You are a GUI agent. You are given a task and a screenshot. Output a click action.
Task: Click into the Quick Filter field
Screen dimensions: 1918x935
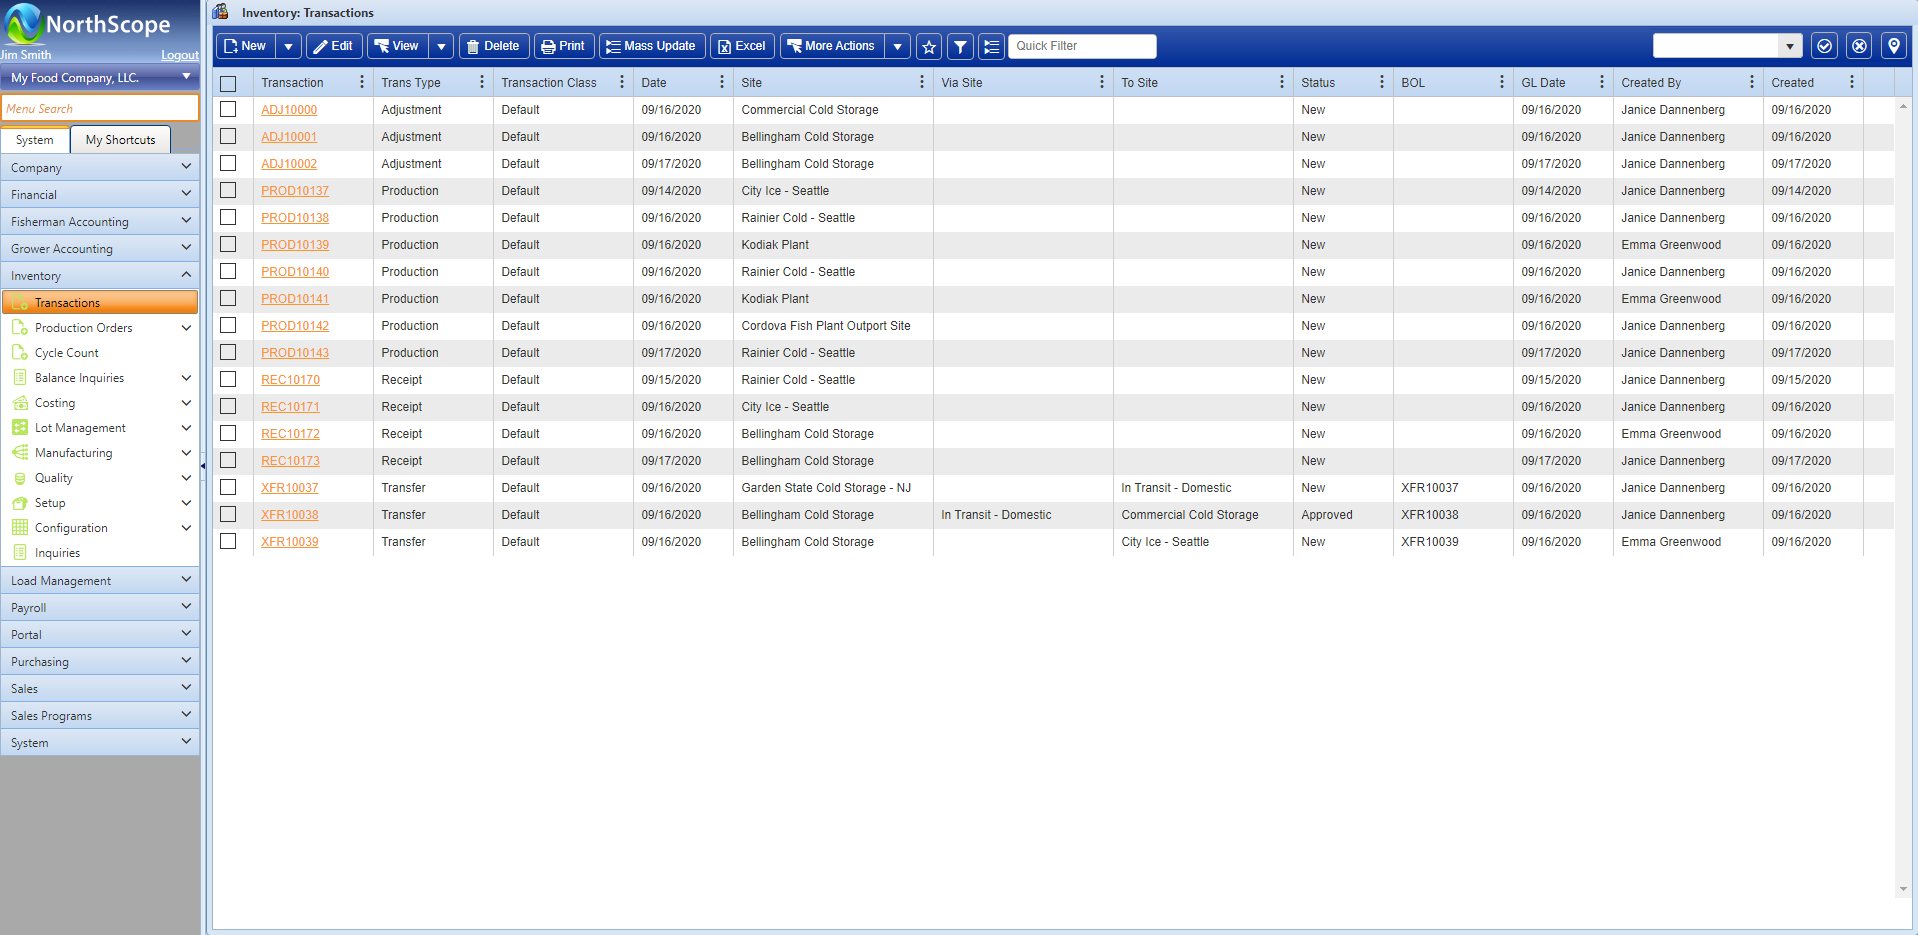coord(1081,46)
